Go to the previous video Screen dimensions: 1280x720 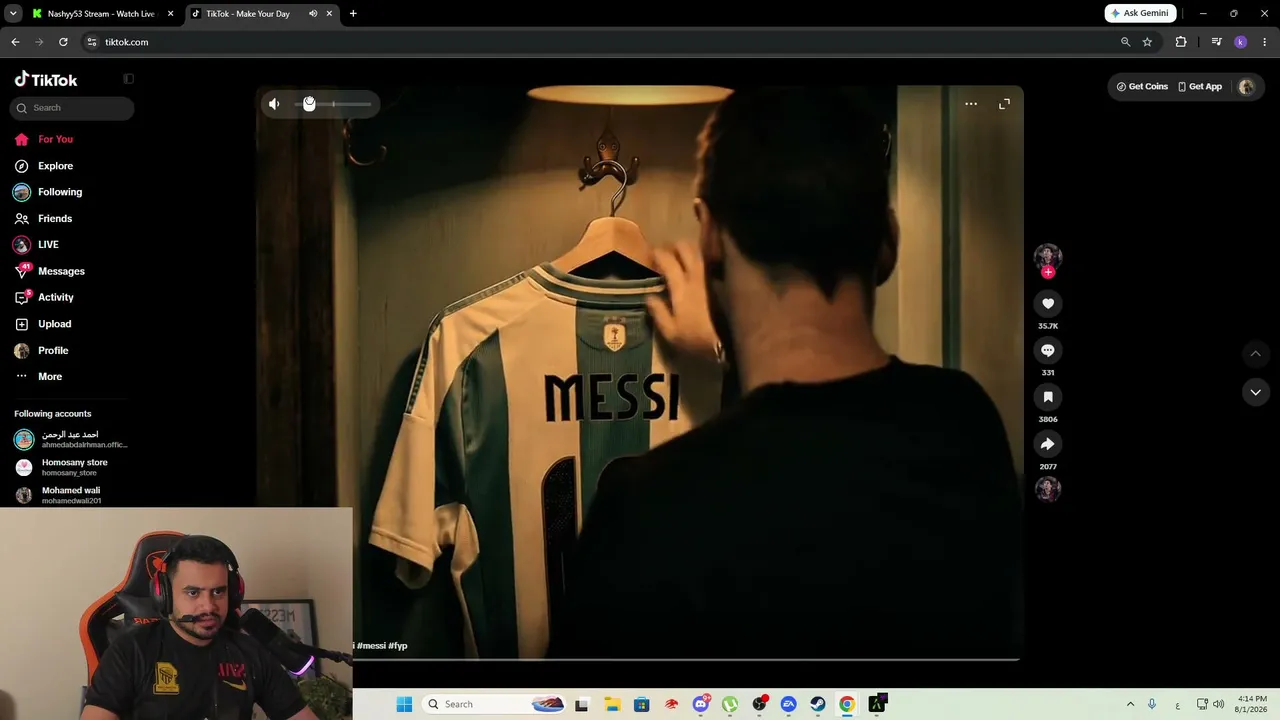1256,353
